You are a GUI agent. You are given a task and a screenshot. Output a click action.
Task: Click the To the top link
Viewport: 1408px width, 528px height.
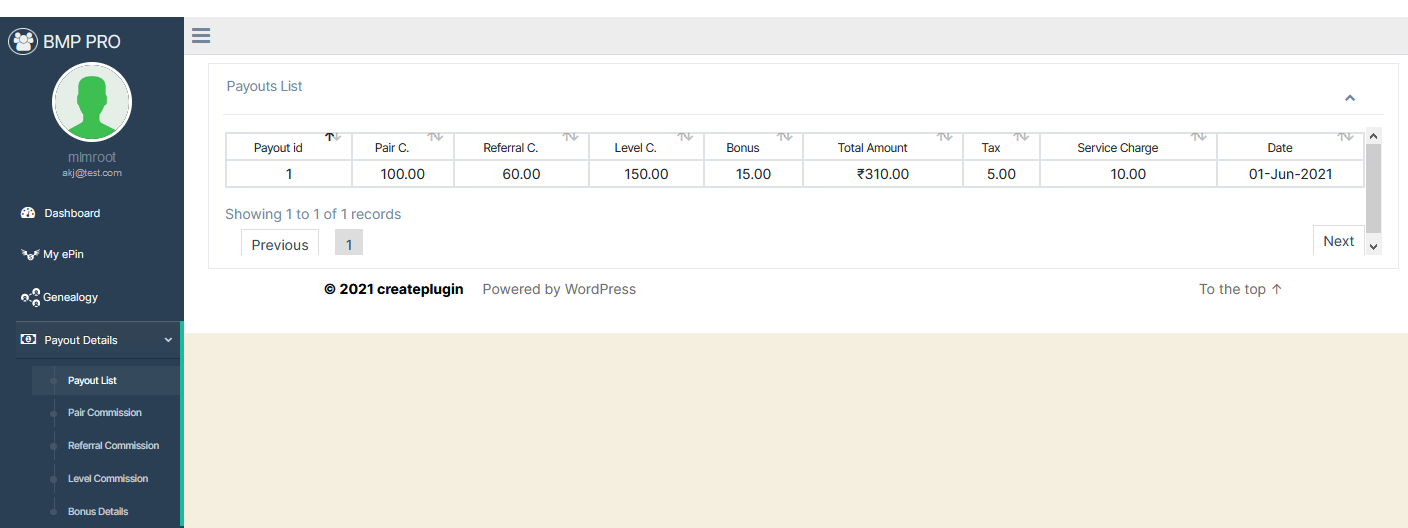(x=1240, y=289)
